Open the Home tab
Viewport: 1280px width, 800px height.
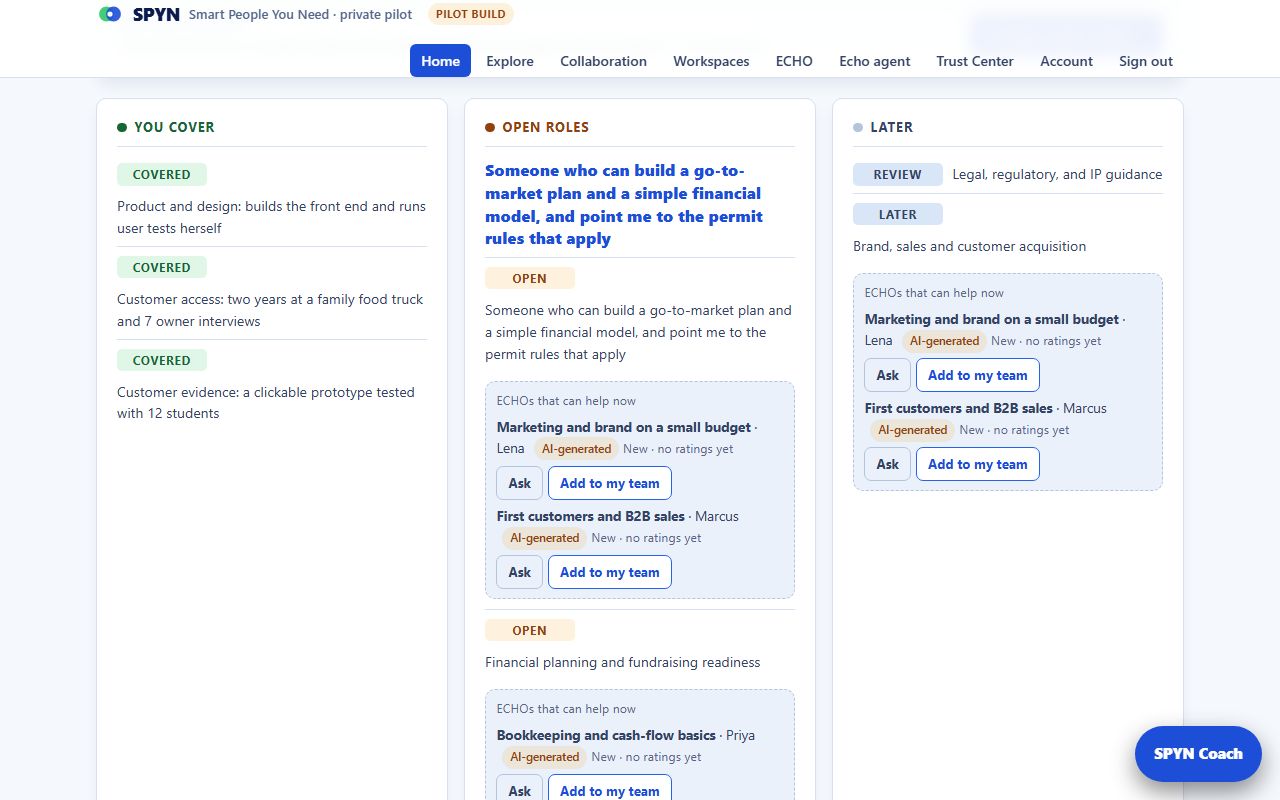click(x=440, y=61)
